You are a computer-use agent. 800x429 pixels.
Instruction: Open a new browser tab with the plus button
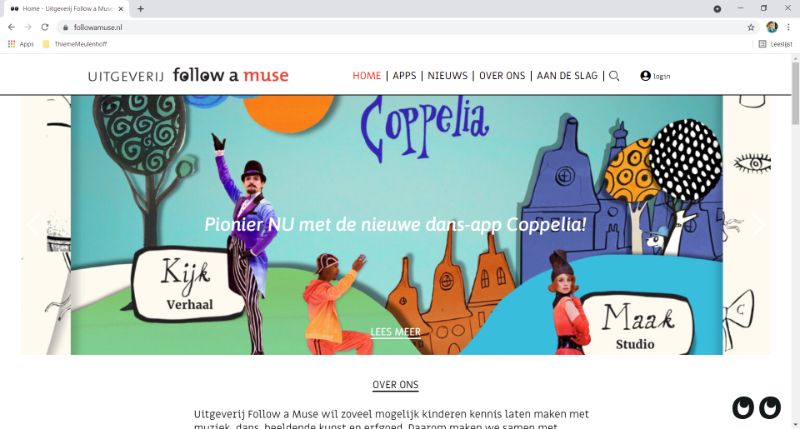[140, 9]
